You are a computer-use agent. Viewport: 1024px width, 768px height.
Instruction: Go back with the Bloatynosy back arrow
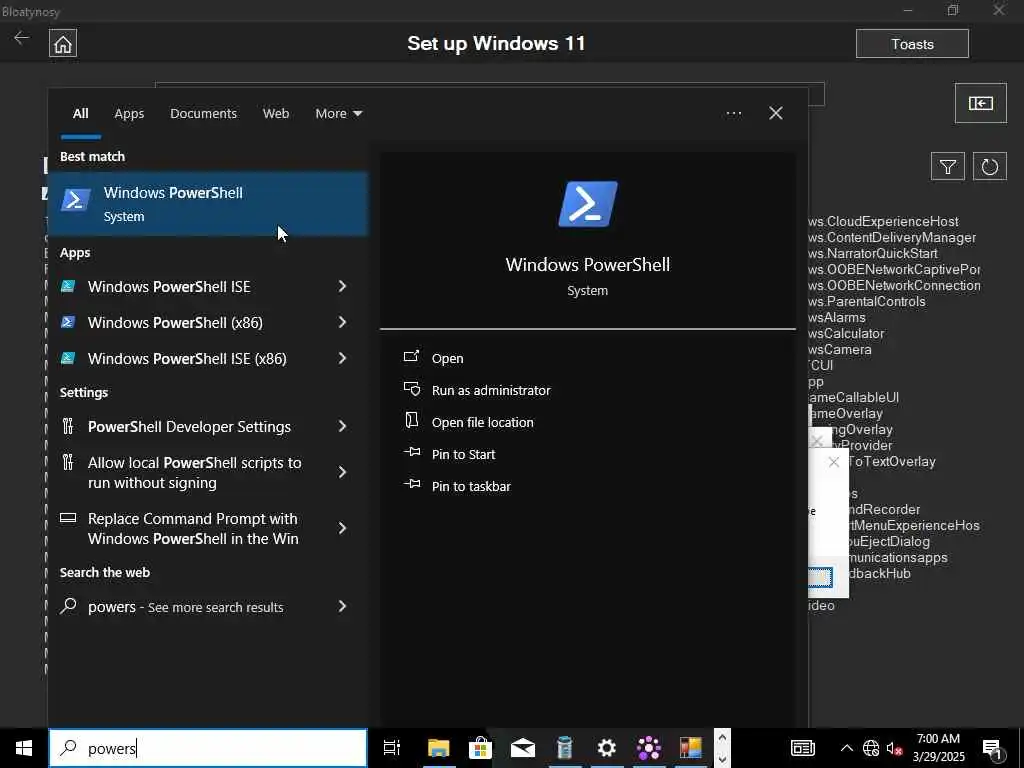[22, 38]
